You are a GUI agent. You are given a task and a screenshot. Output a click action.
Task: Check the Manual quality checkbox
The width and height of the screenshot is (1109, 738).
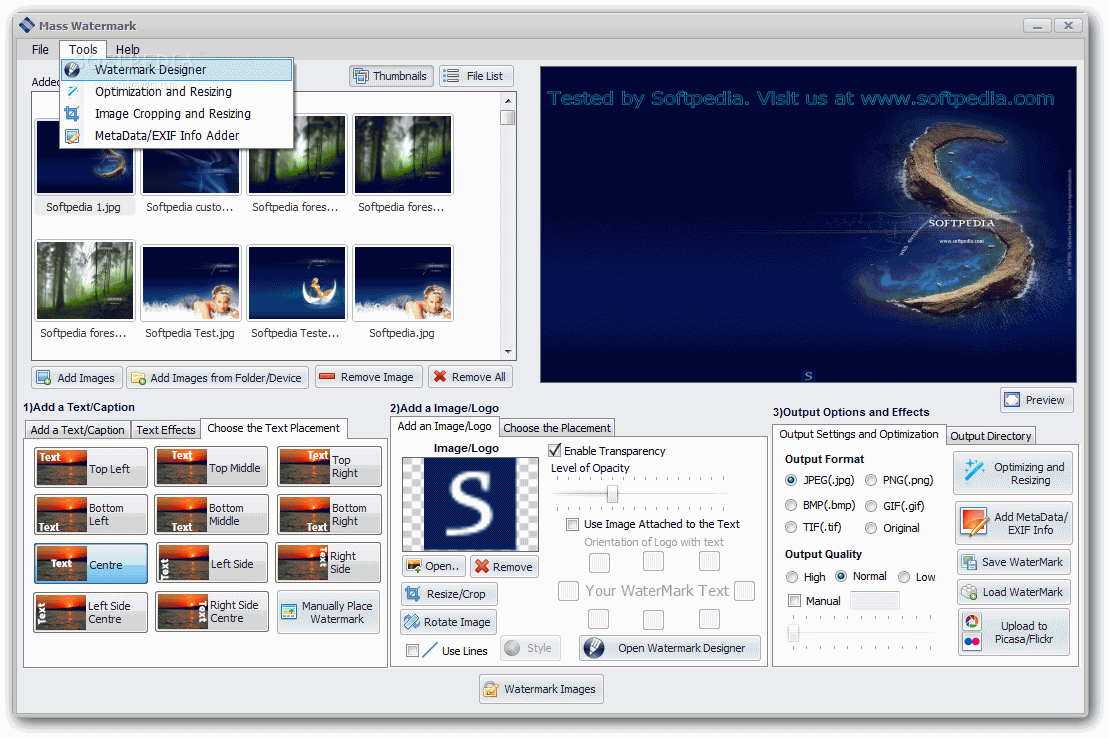click(x=795, y=601)
